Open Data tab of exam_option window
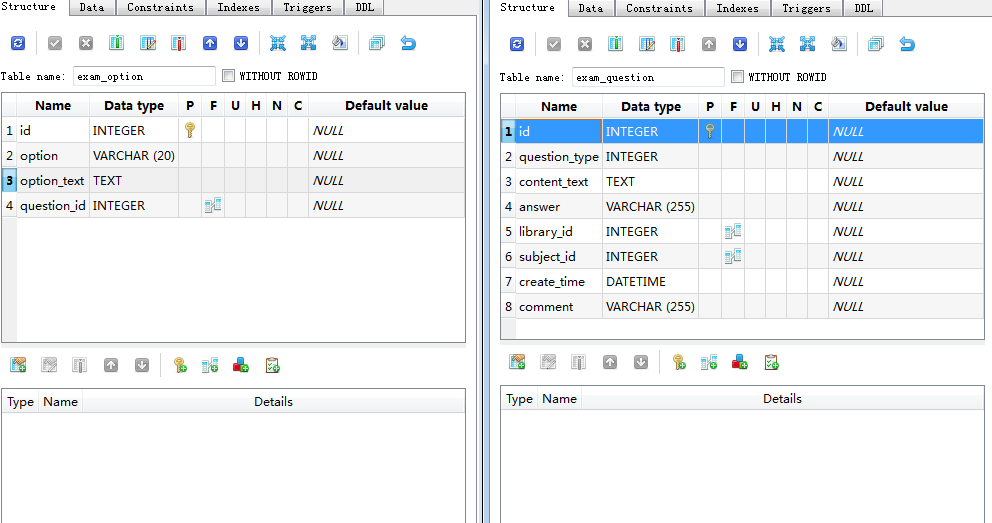 click(x=92, y=8)
